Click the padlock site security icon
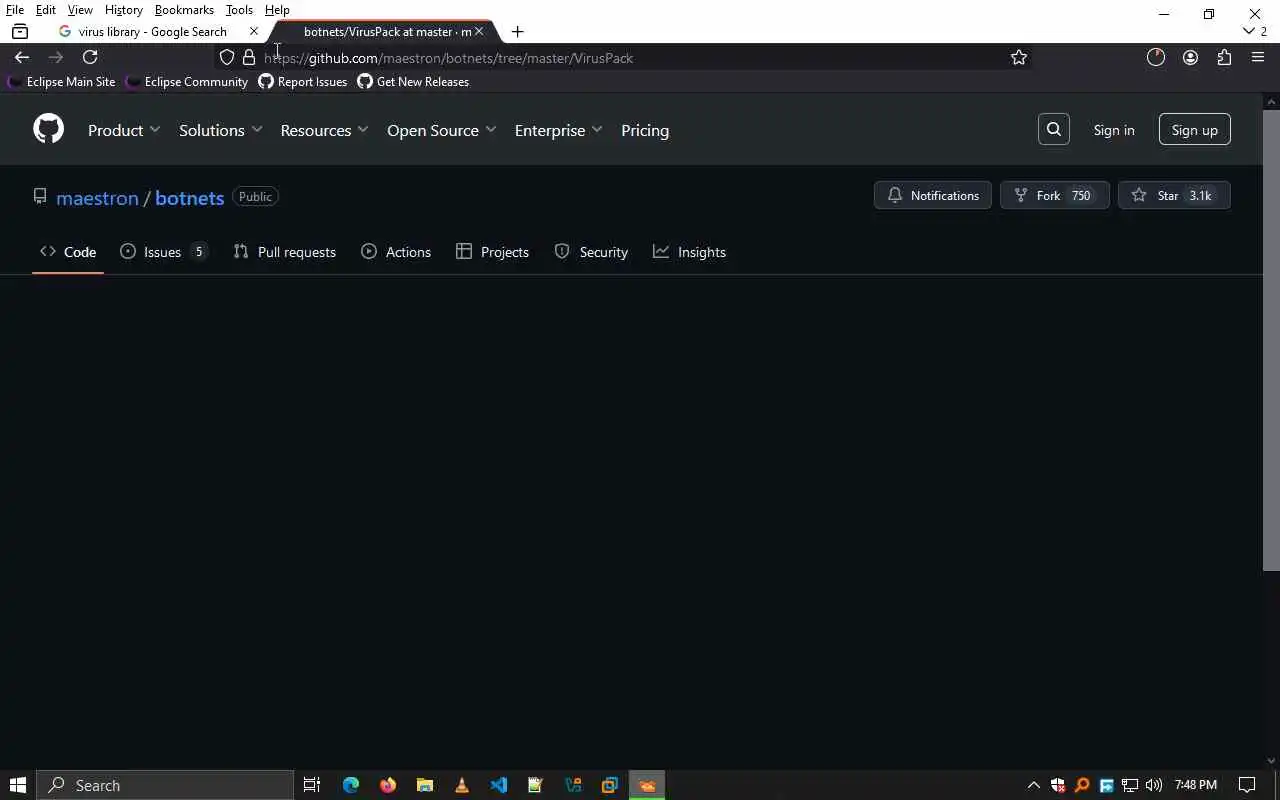This screenshot has height=800, width=1280. click(x=249, y=57)
